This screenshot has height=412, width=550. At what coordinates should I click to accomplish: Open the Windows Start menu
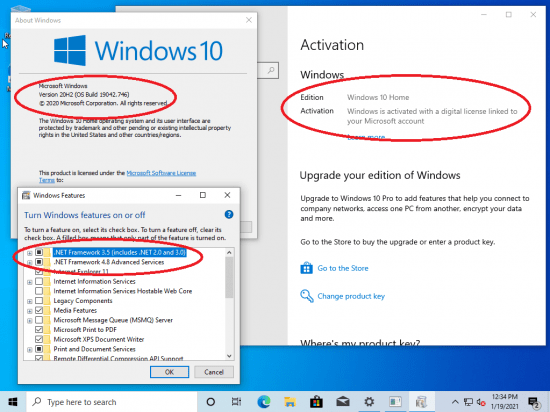click(x=13, y=402)
